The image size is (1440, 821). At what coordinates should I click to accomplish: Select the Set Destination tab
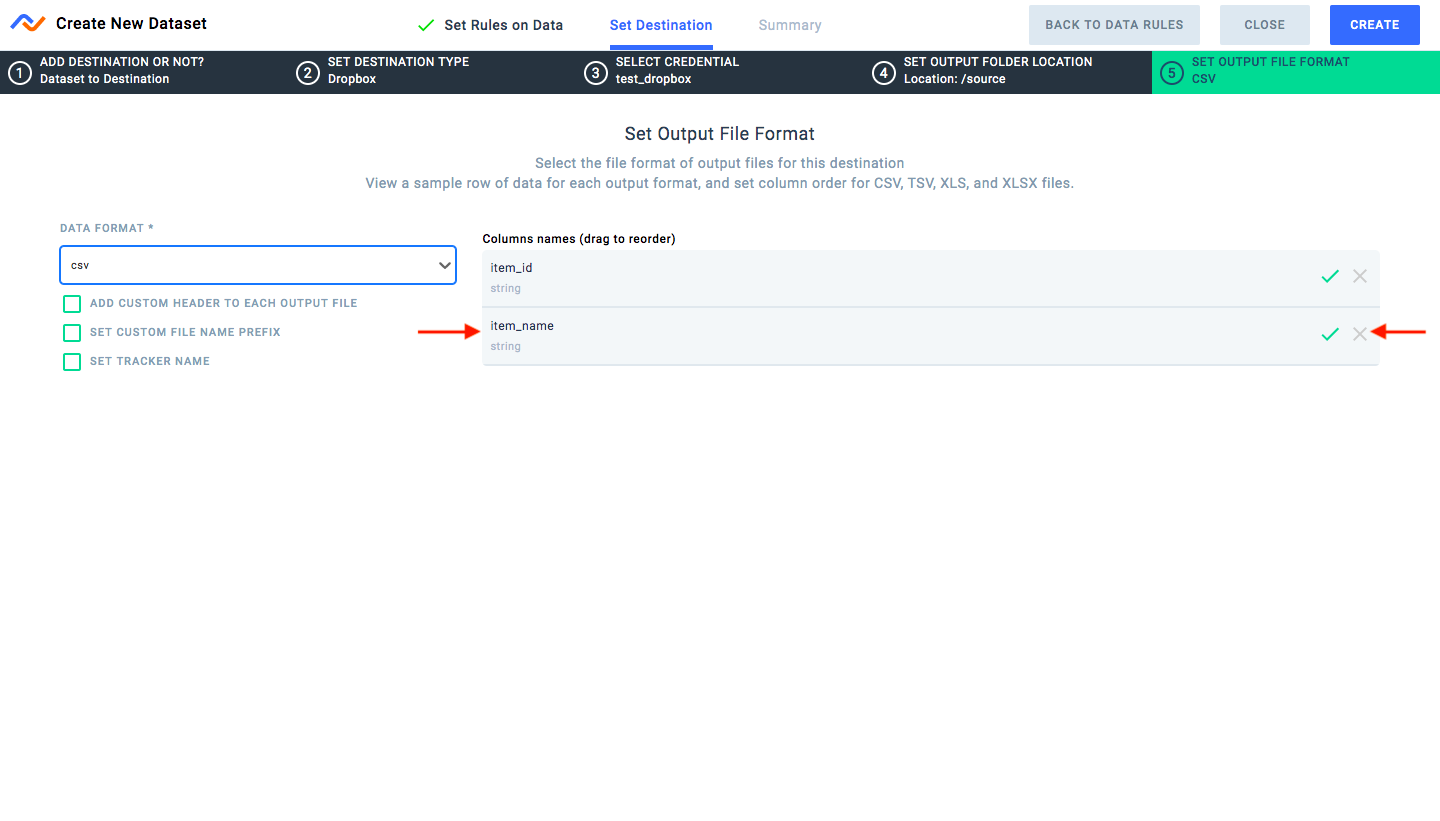661,25
